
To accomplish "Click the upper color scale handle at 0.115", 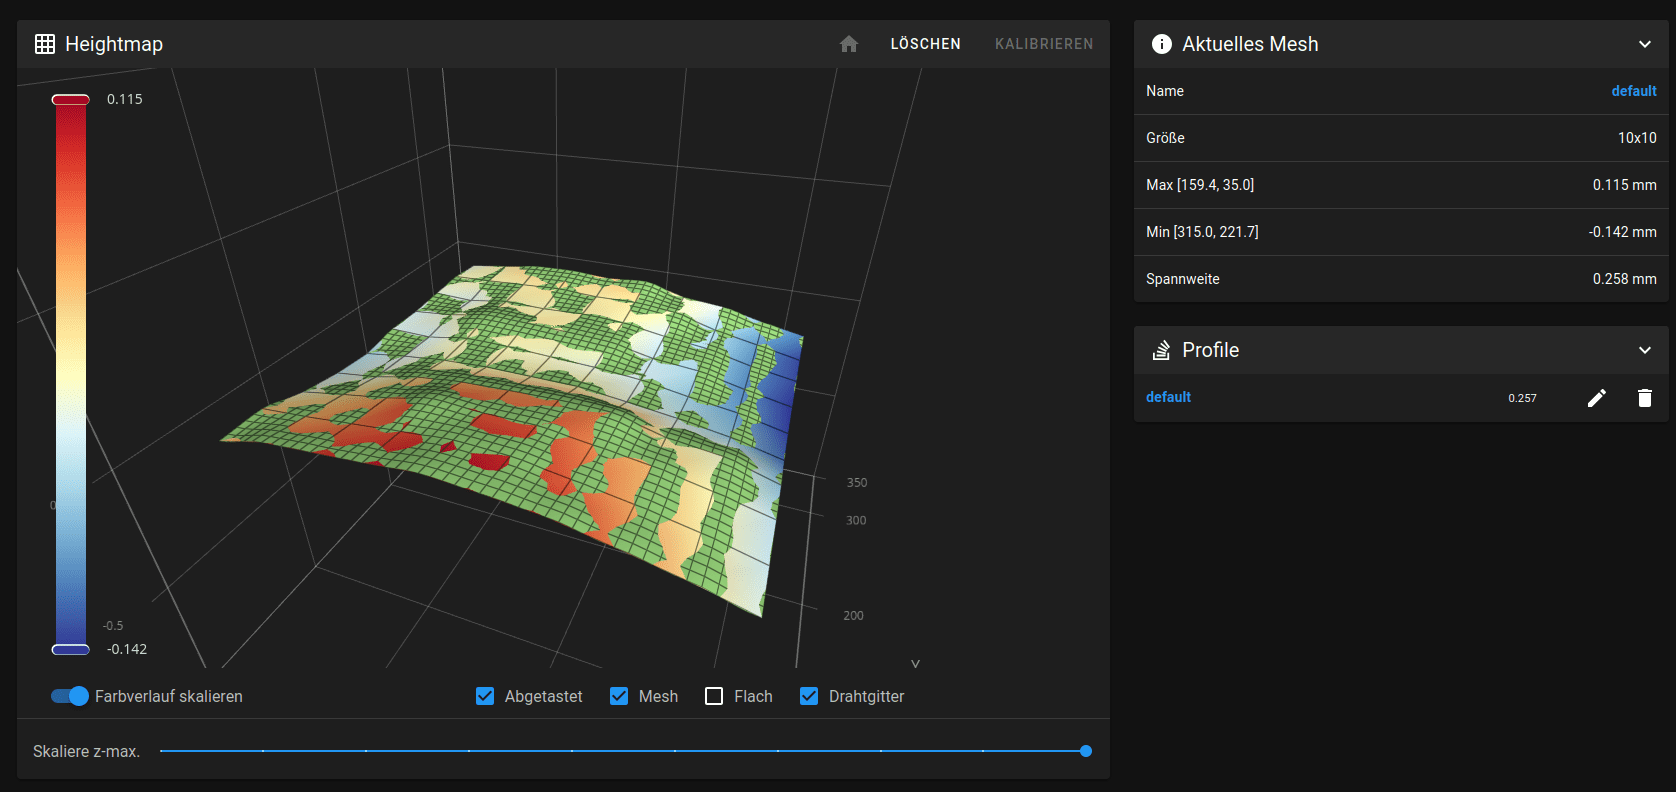I will tap(70, 99).
